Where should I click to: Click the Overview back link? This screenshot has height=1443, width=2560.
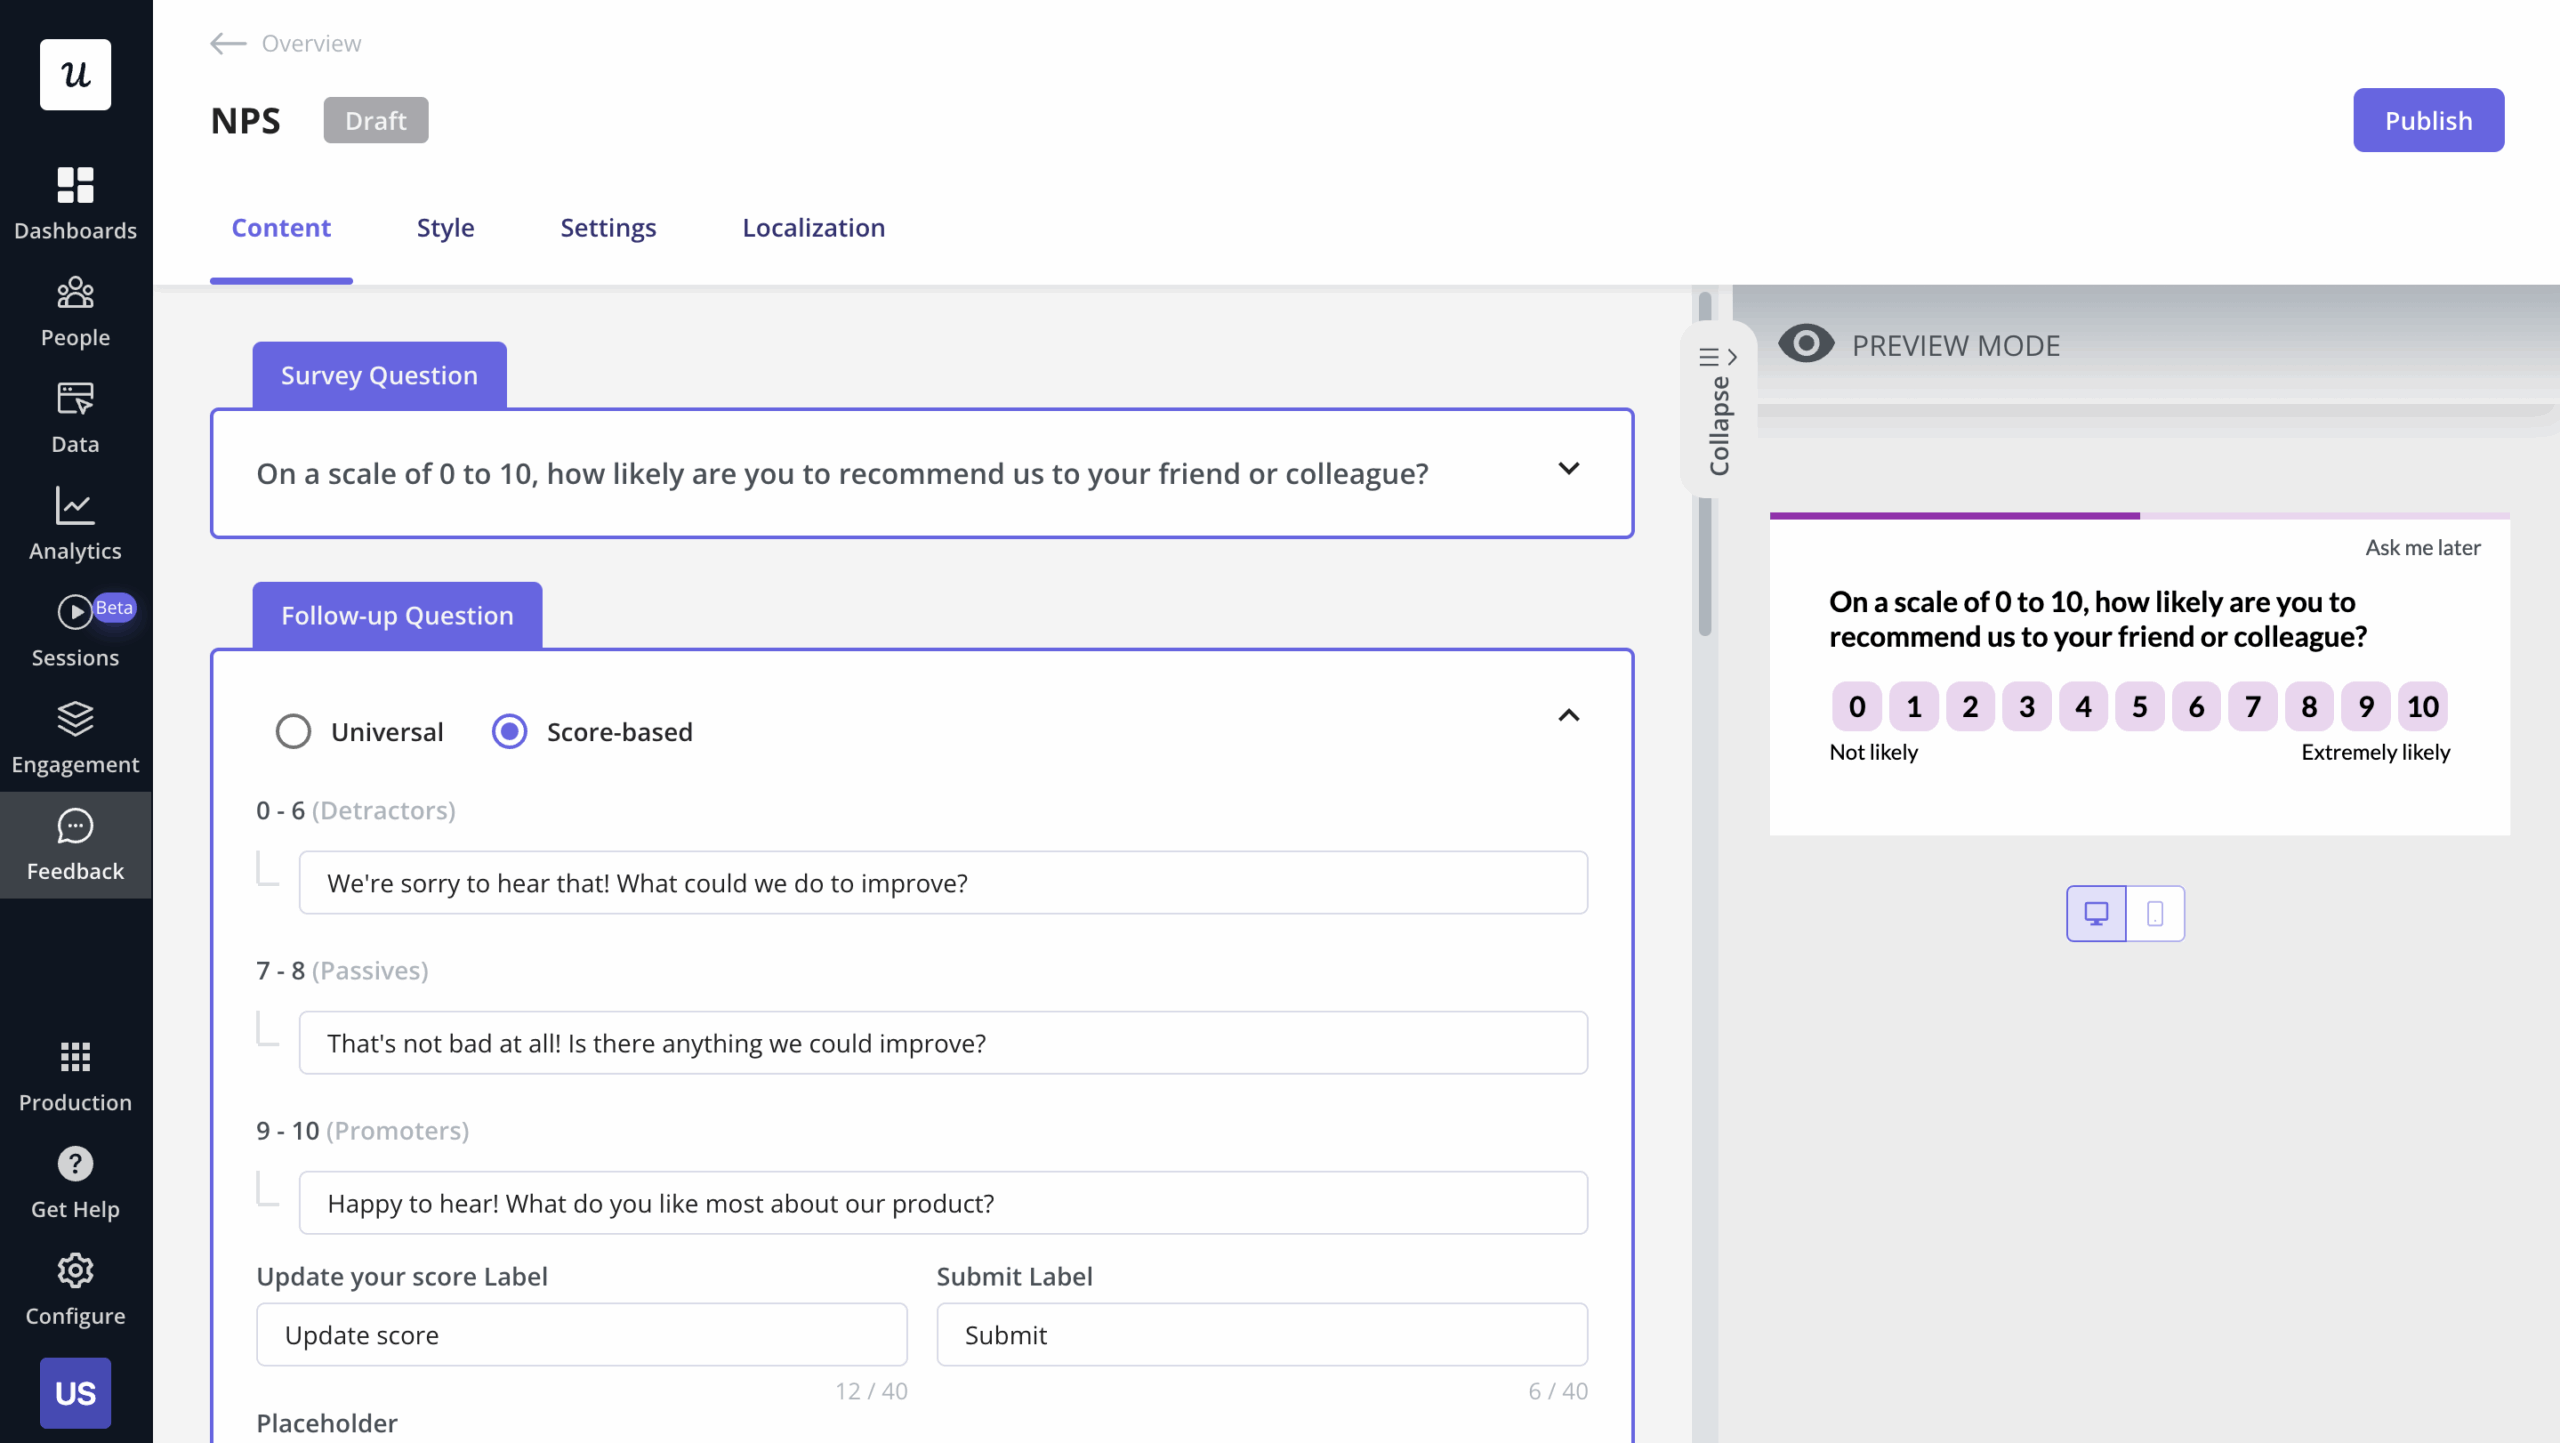[x=311, y=43]
